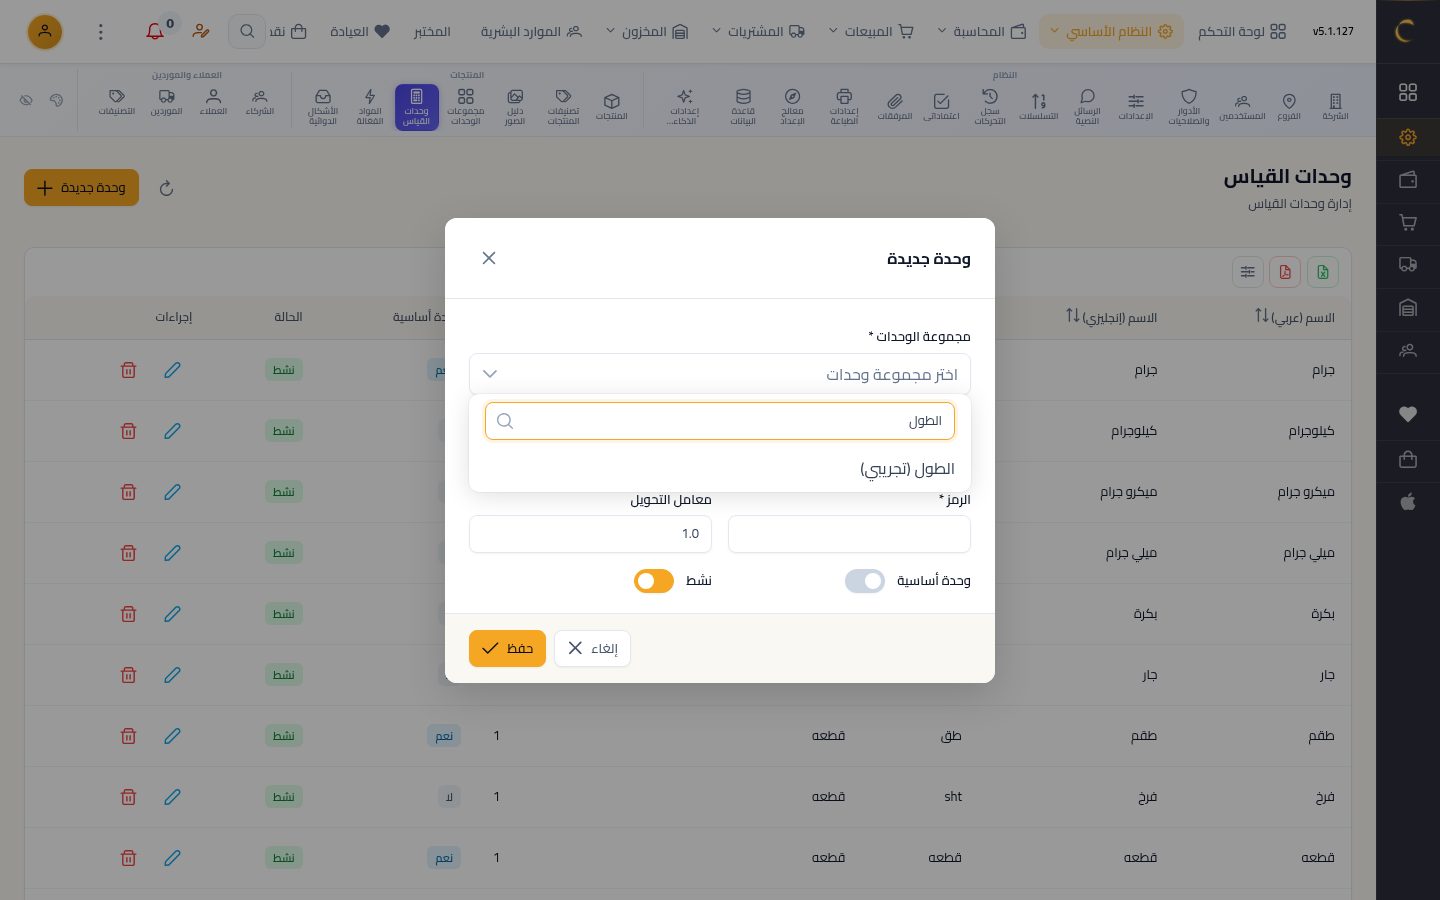Click the وحدة جديدة add button

81,188
